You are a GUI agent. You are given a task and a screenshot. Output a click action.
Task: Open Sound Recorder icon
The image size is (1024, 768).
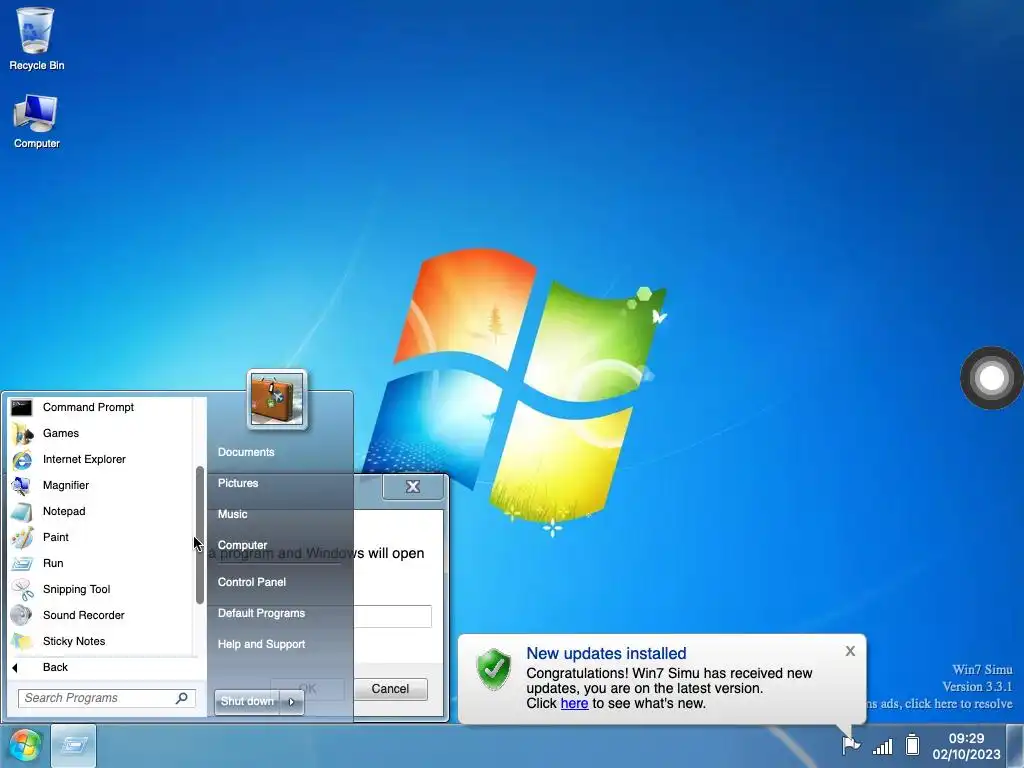(x=22, y=615)
